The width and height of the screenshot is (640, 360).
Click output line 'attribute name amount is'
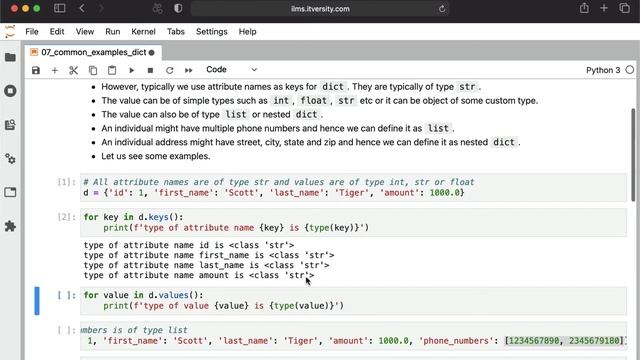click(x=199, y=275)
